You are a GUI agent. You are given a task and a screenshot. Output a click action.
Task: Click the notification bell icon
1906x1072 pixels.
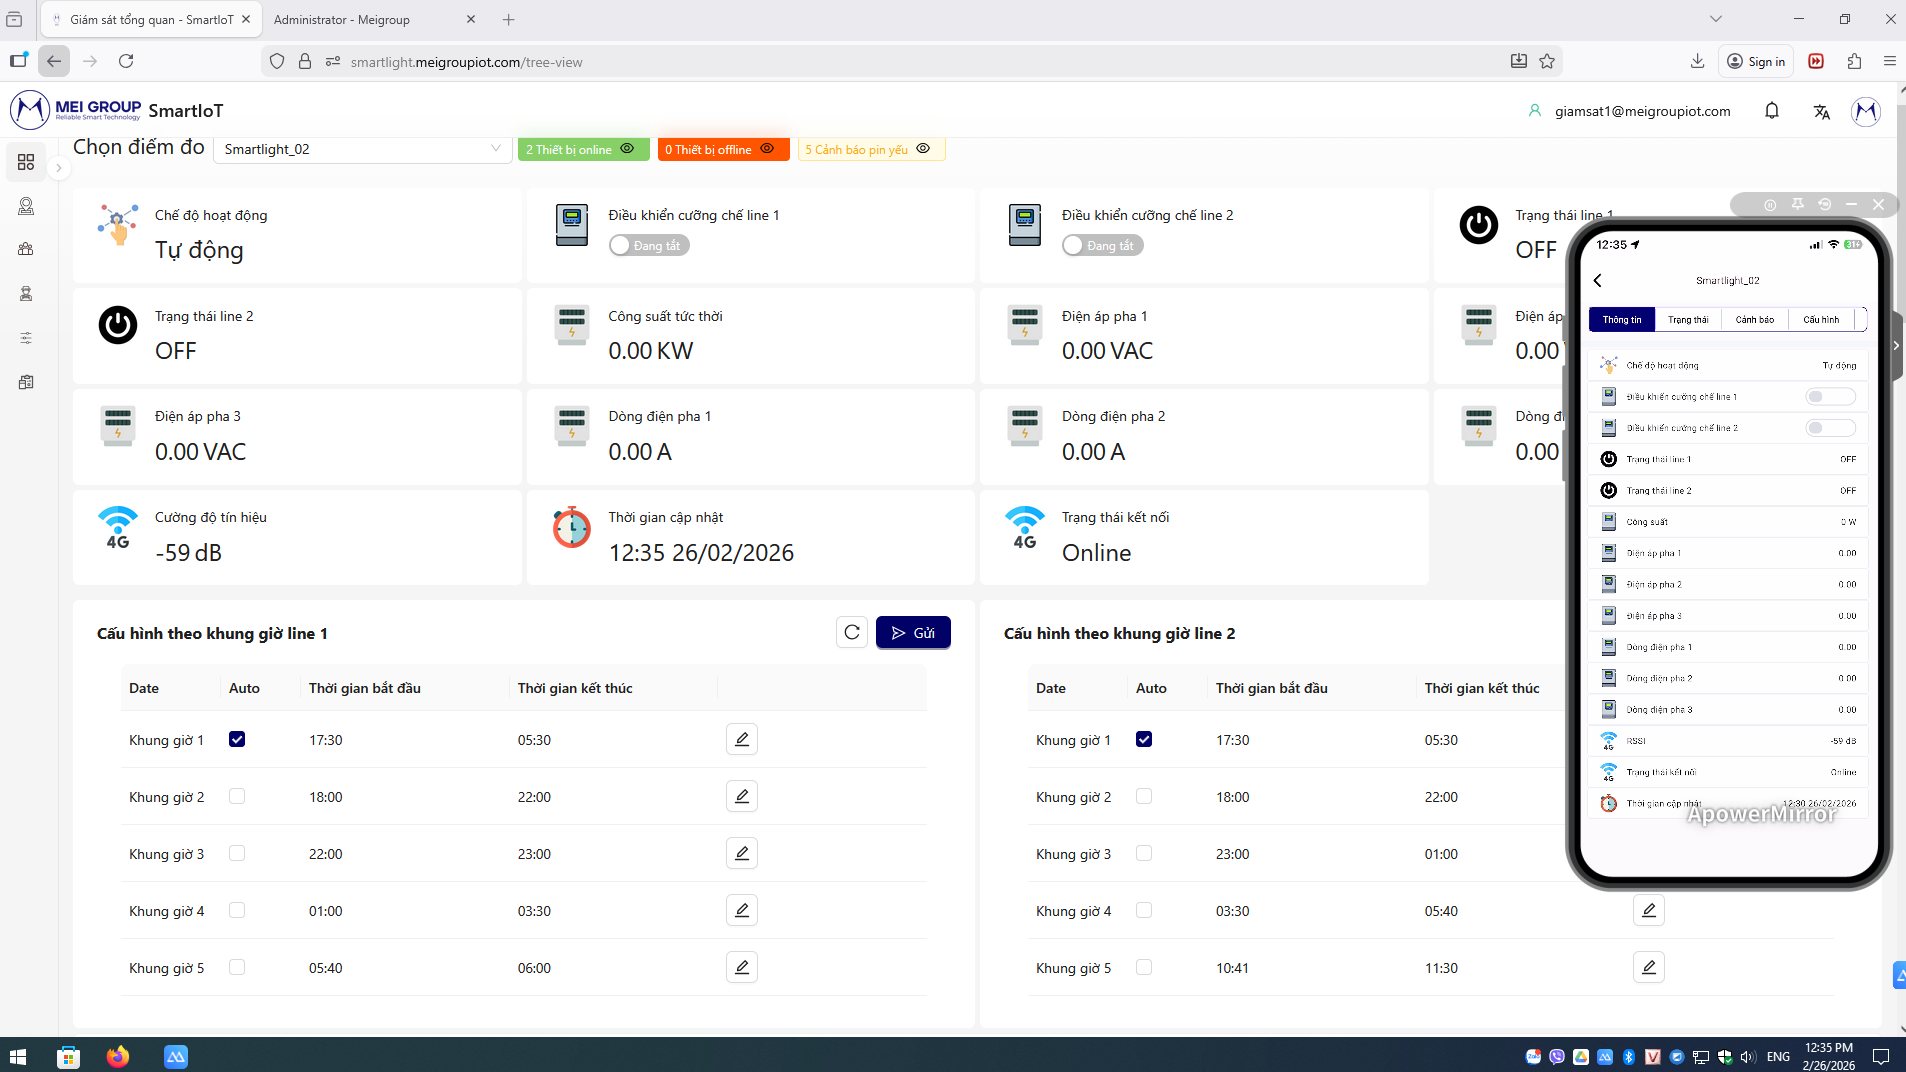pos(1771,111)
